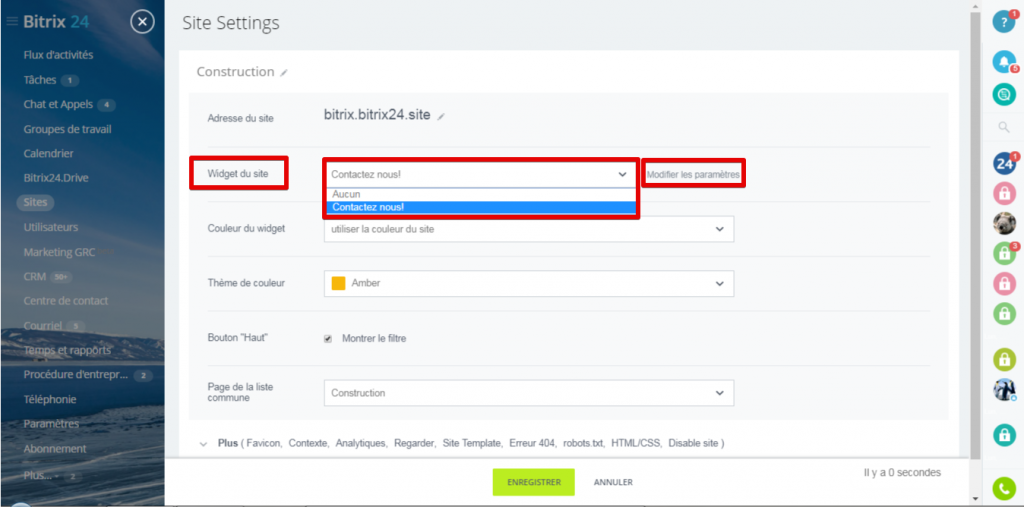
Task: Open CRM in the left menu
Action: pos(35,276)
